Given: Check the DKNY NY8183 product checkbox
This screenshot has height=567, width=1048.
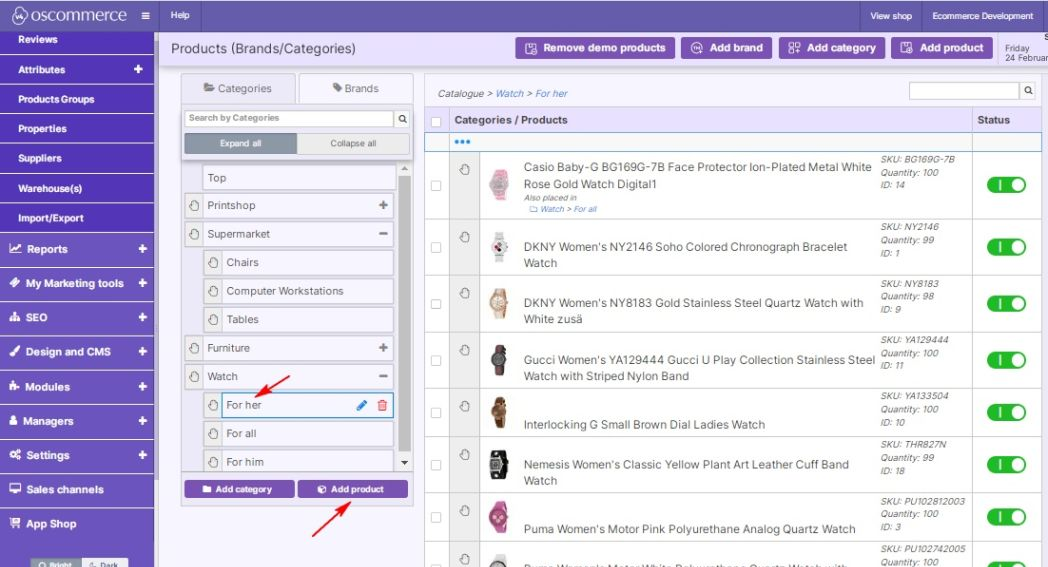Looking at the screenshot, I should click(436, 304).
